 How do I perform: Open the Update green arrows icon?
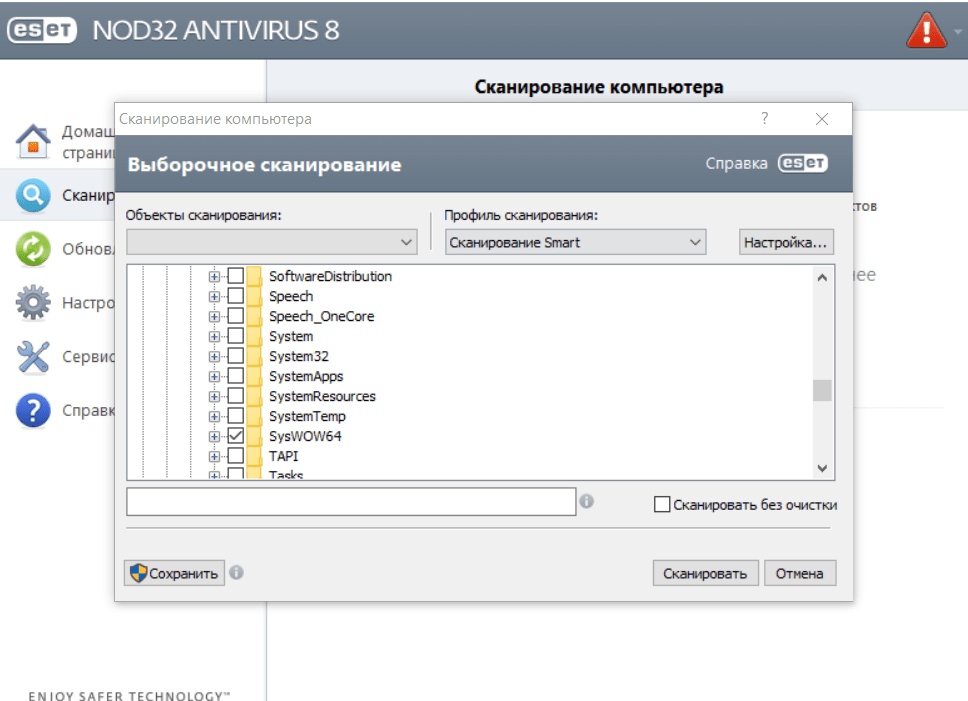[33, 249]
